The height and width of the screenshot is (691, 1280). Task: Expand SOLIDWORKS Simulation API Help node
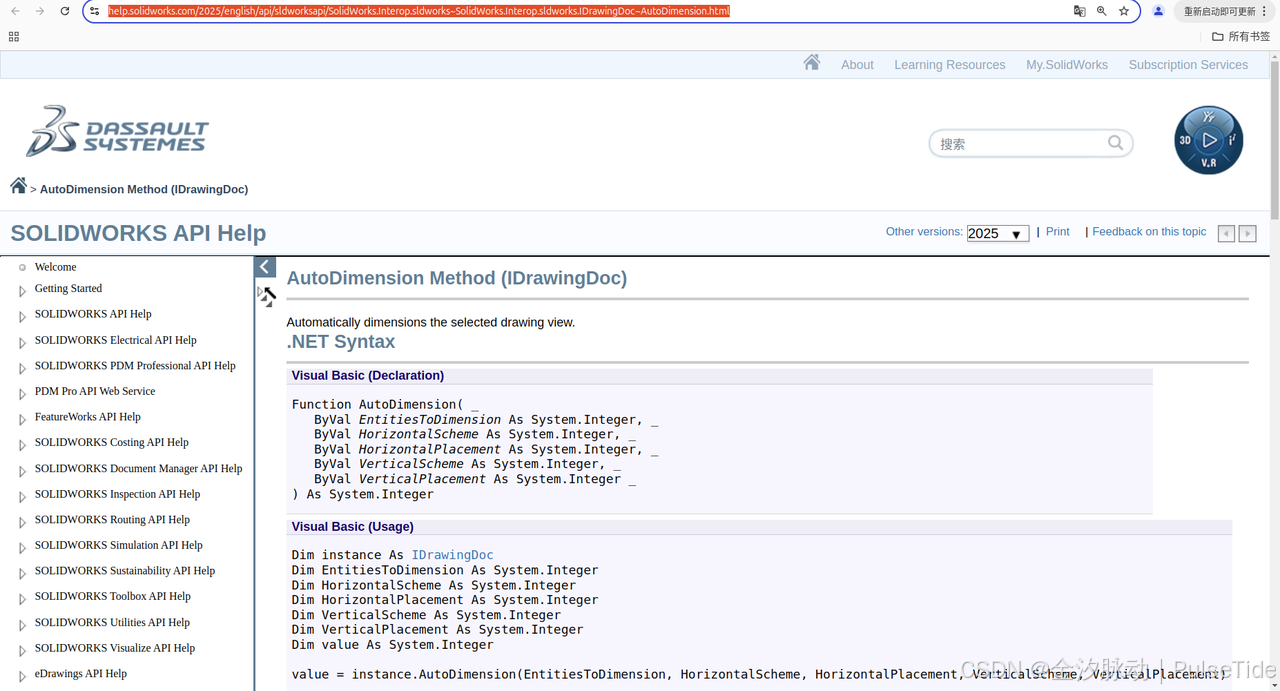click(22, 548)
